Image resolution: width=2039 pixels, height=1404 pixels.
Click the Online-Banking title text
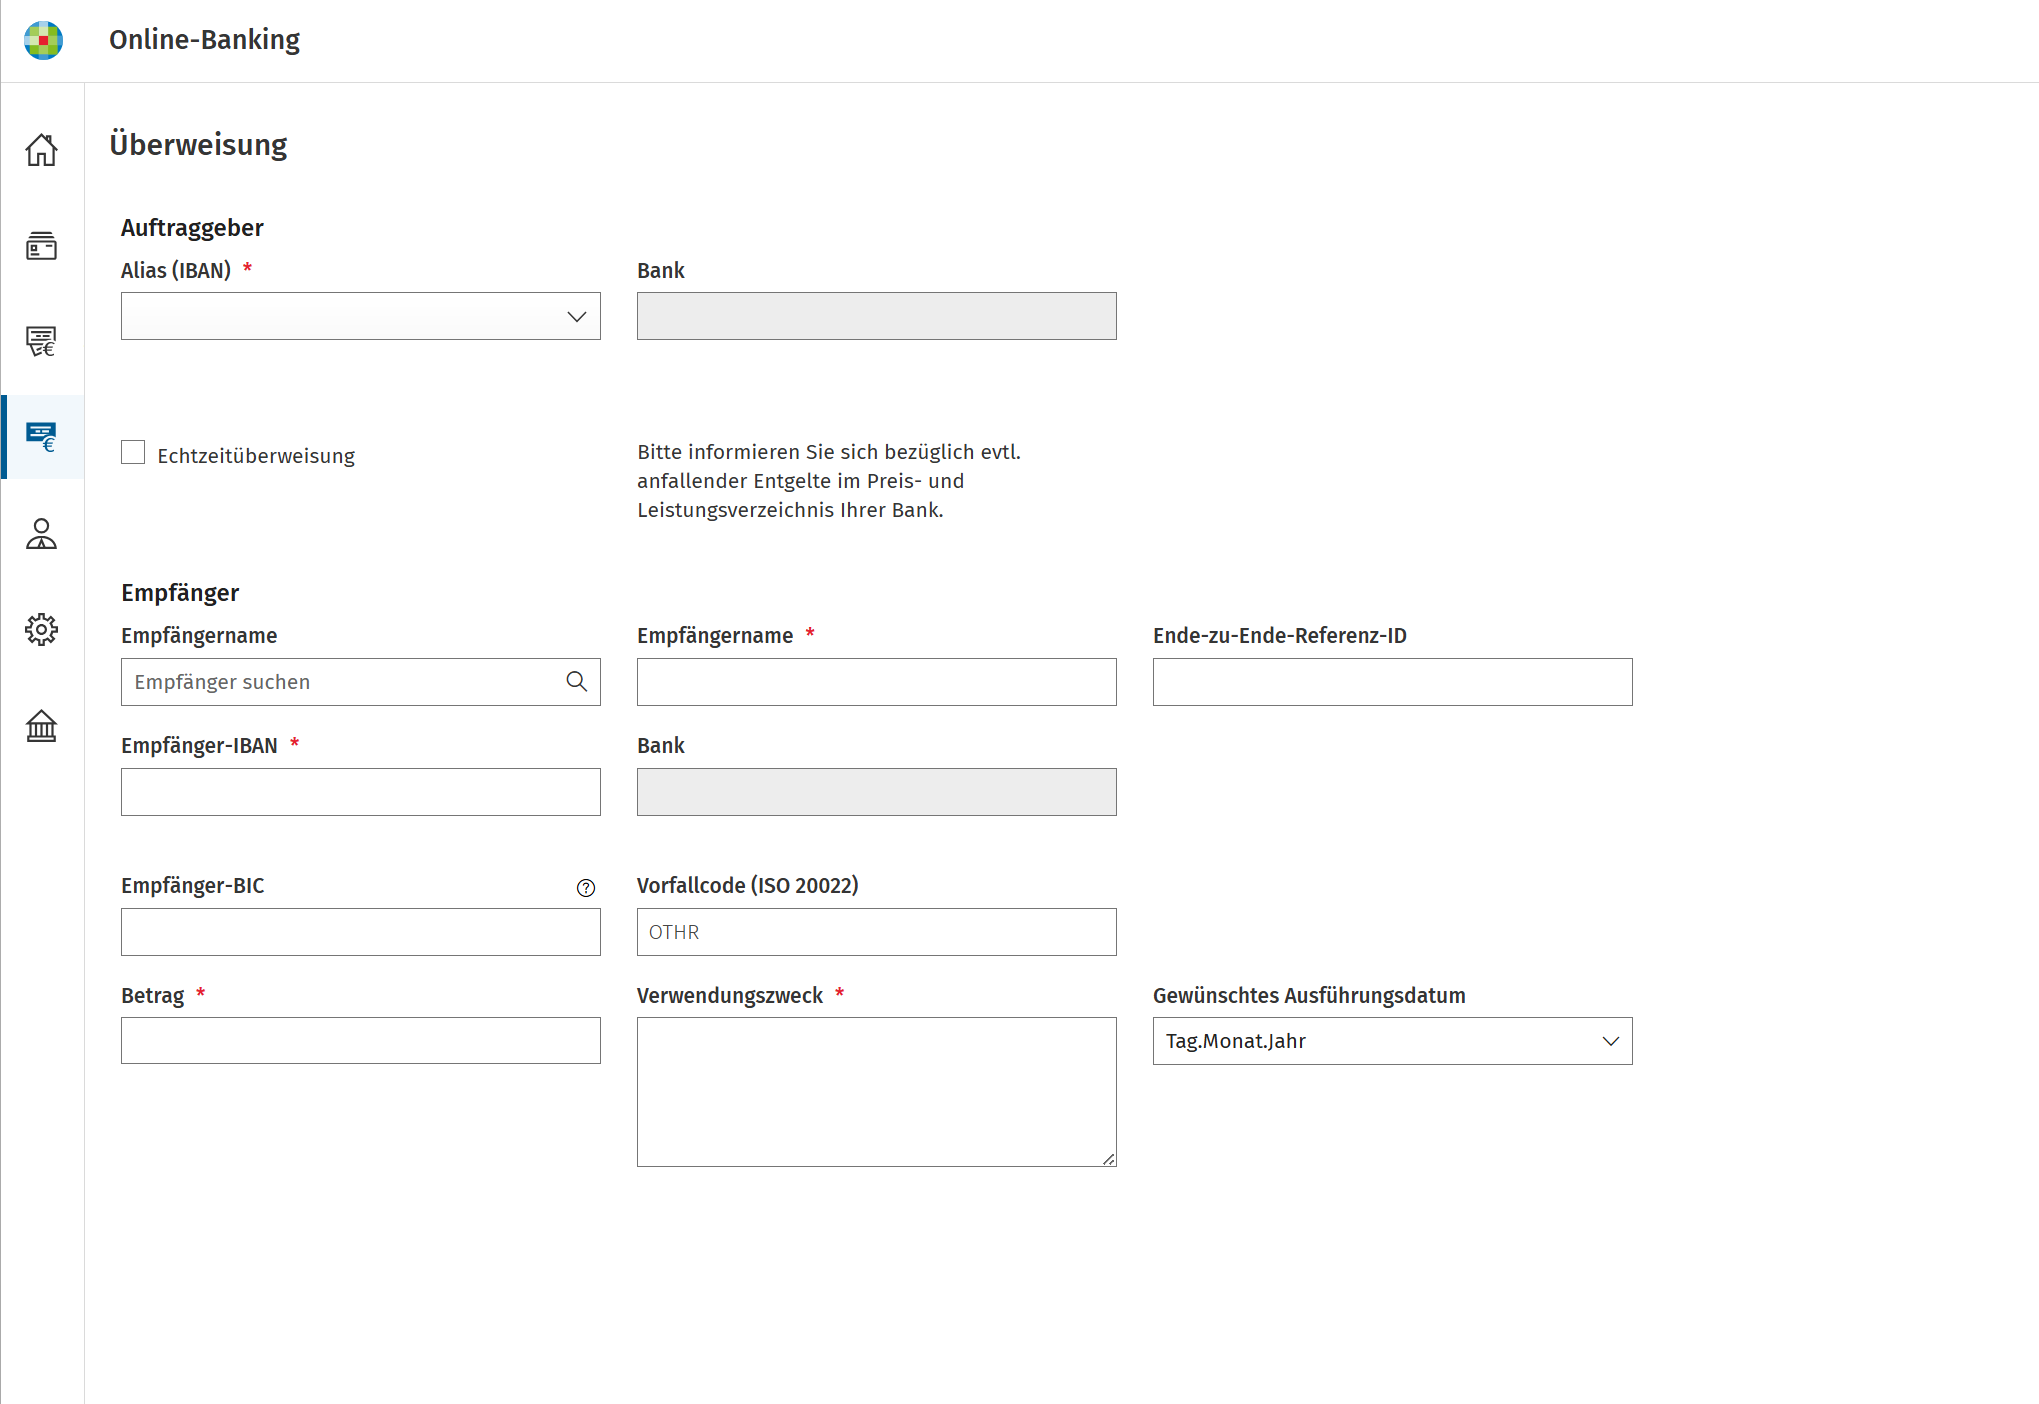tap(204, 40)
